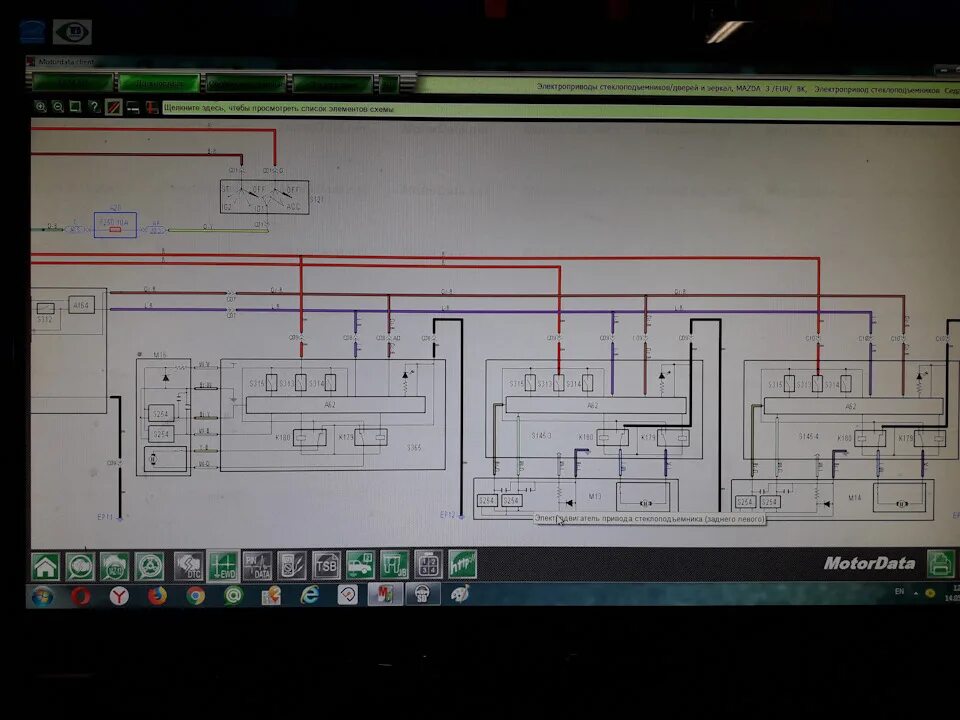Click the S365 switch unit label
Image resolution: width=960 pixels, height=720 pixels.
414,448
